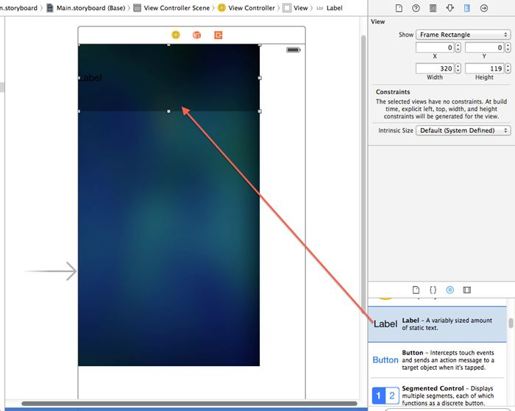Viewport: 515px width, 411px height.
Task: Click the blue background image view
Action: 169,238
